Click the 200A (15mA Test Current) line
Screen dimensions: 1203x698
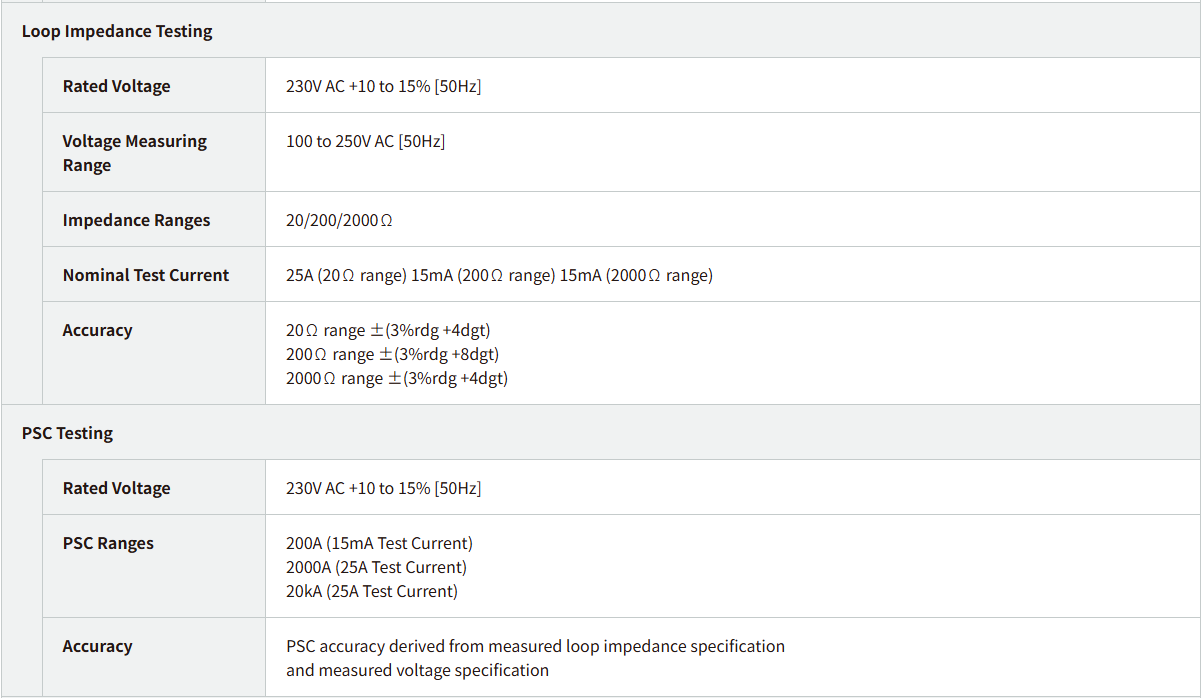379,543
